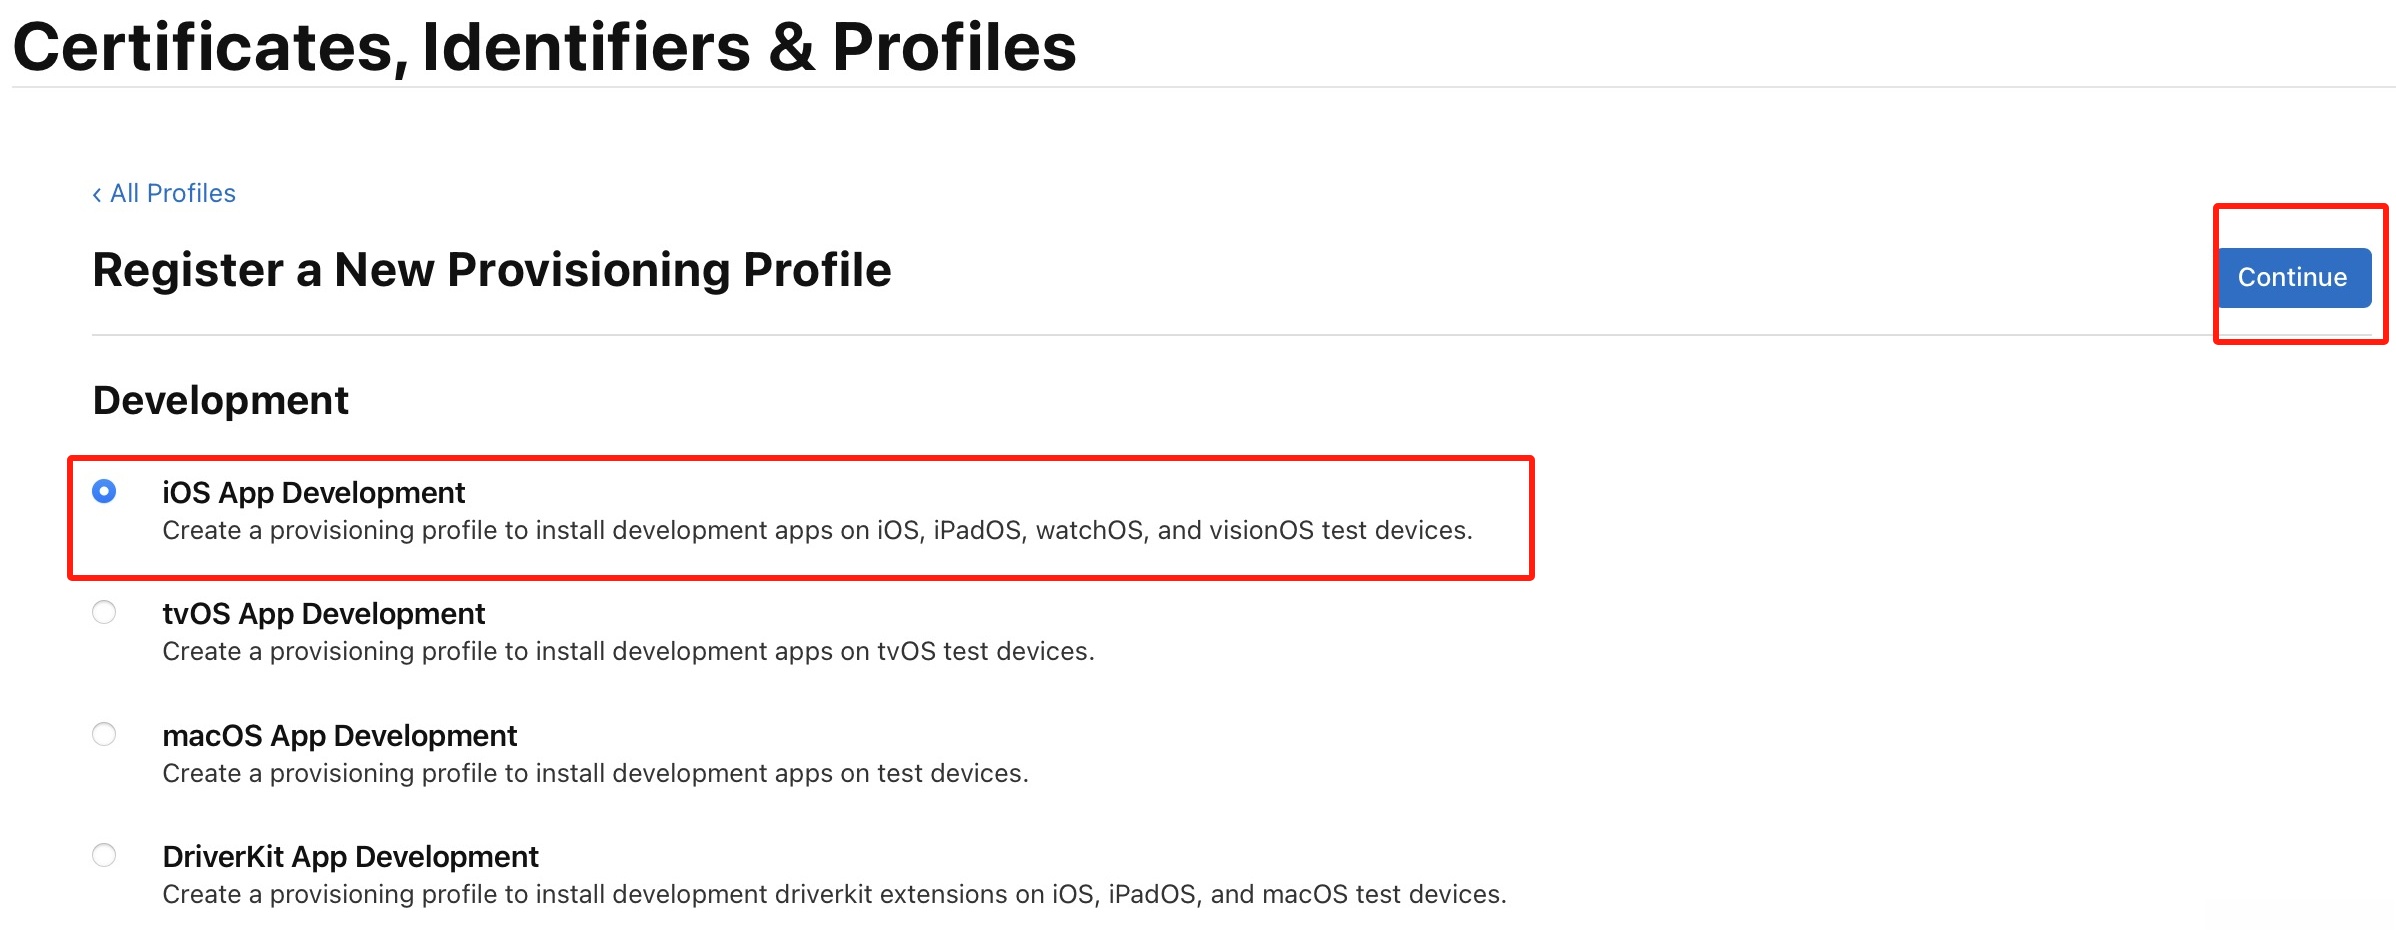Click the back chevron beside All Profiles

coord(97,194)
